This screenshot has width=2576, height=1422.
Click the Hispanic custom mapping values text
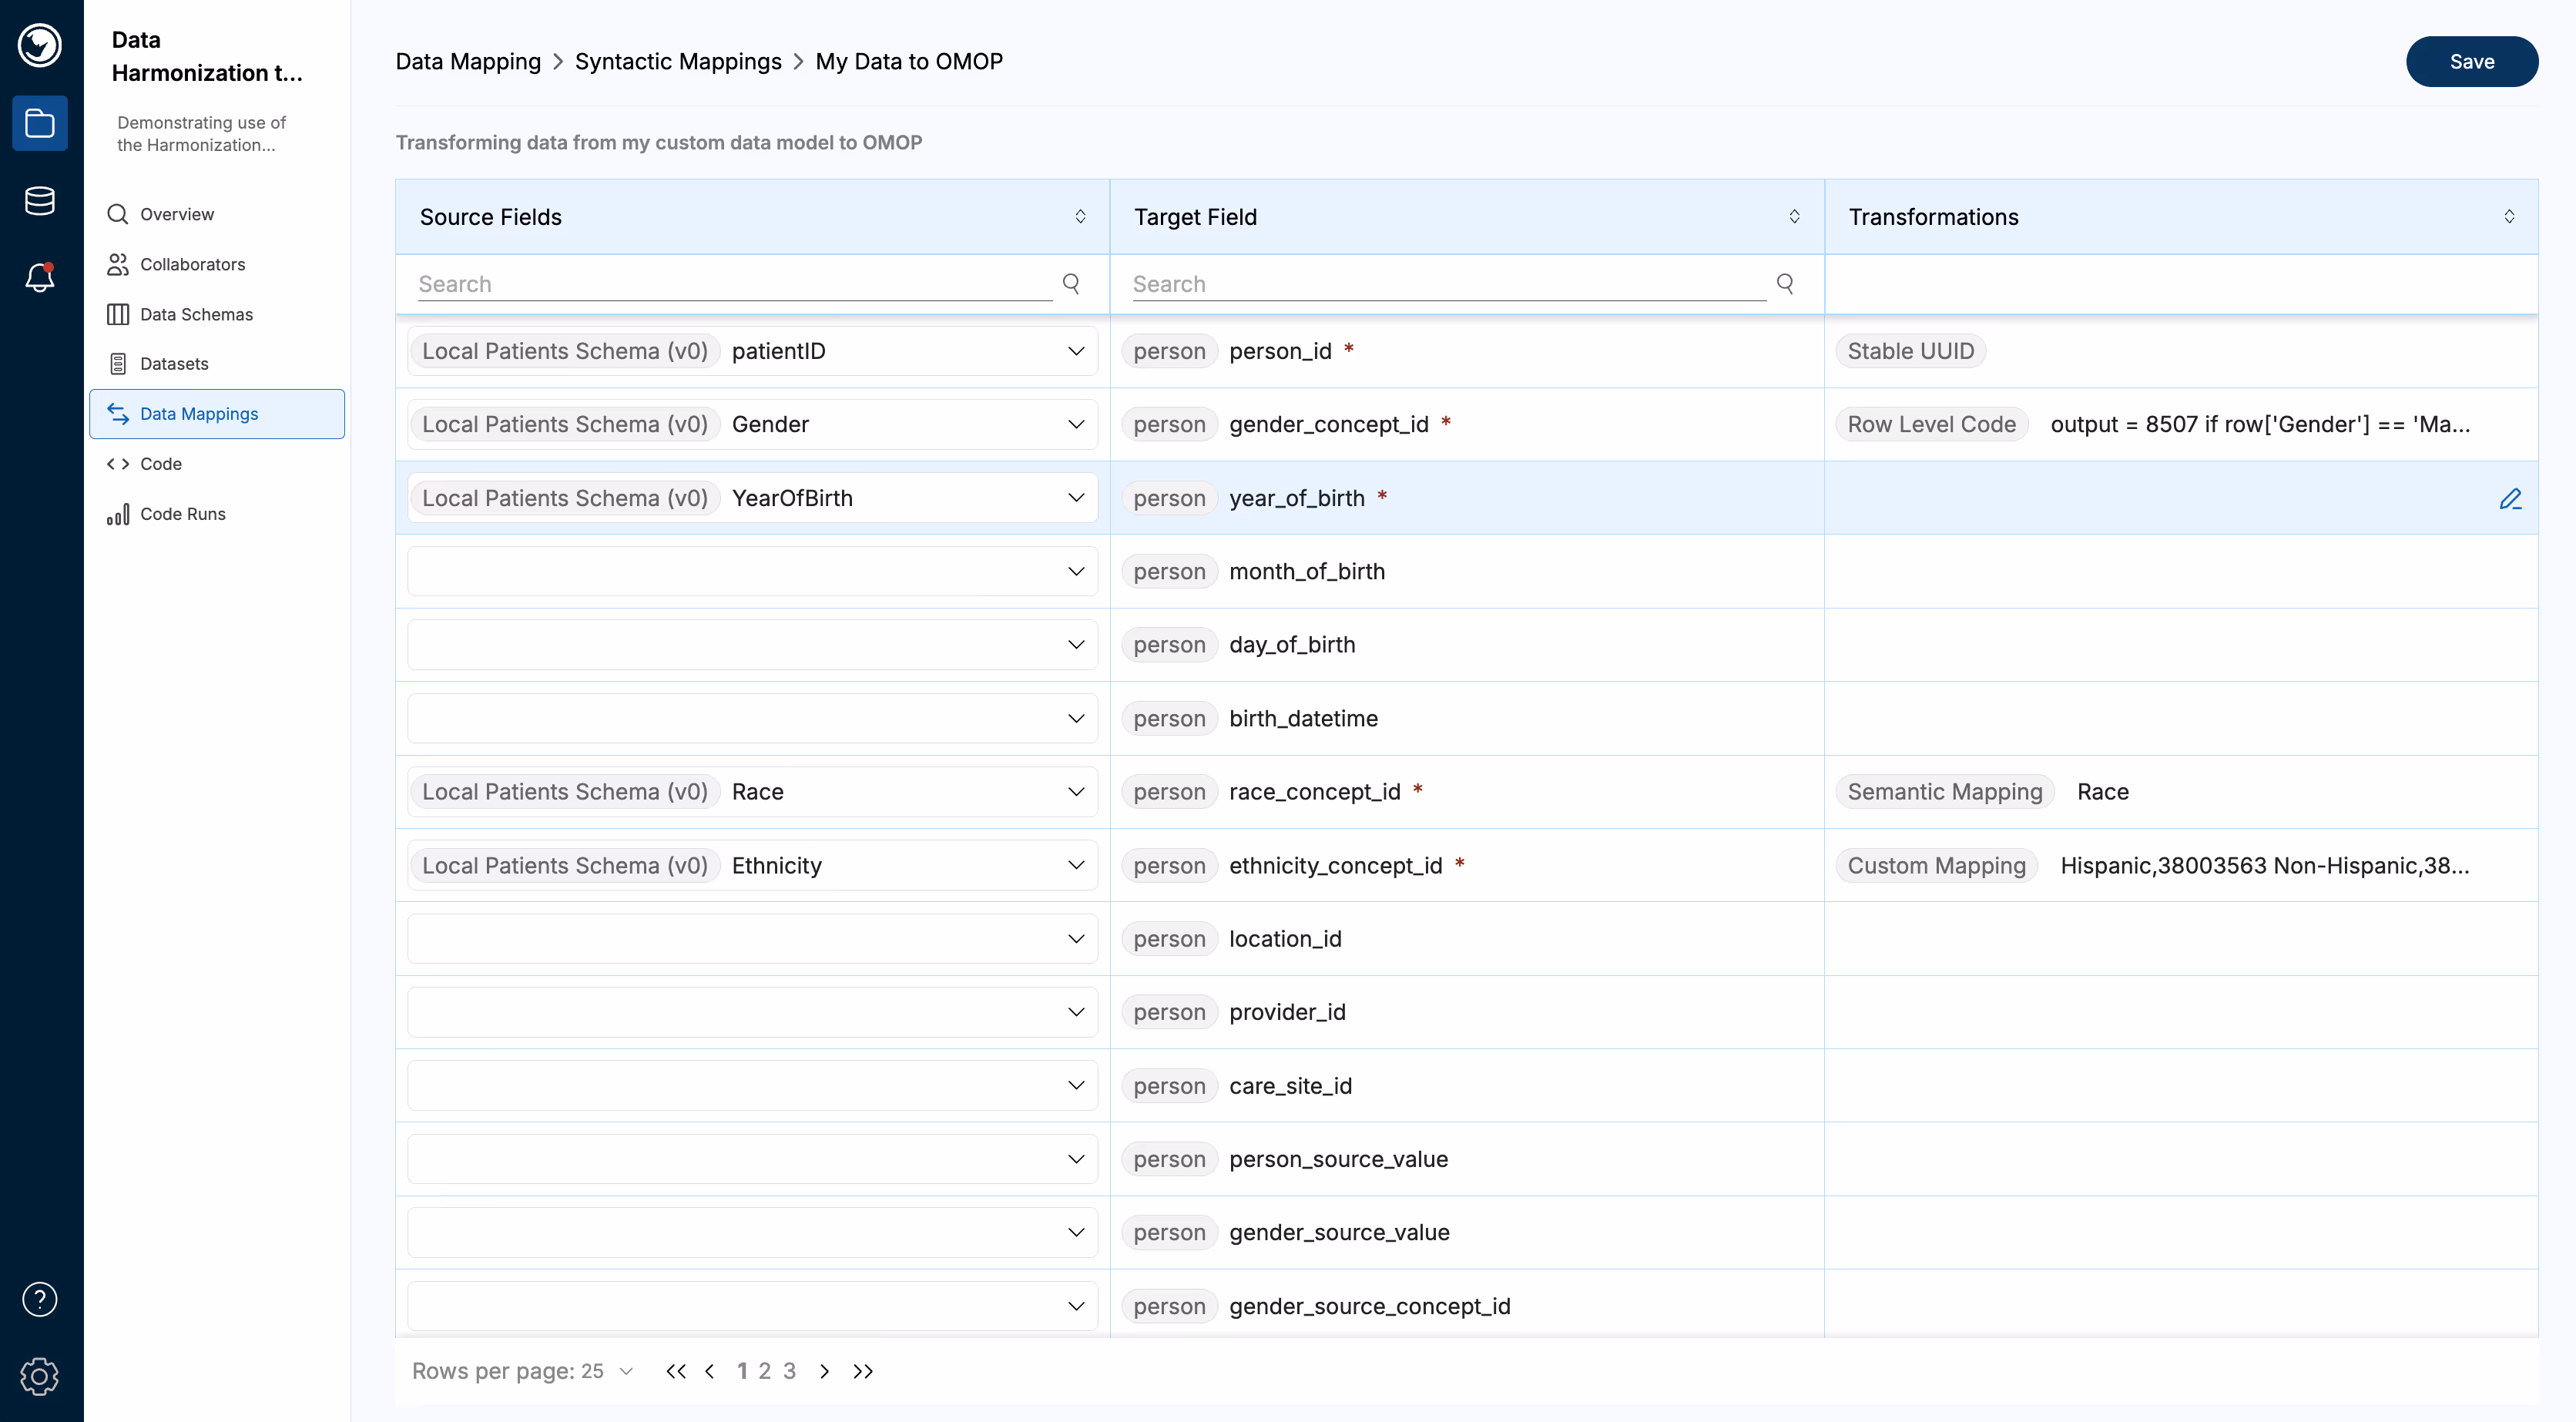point(2264,865)
